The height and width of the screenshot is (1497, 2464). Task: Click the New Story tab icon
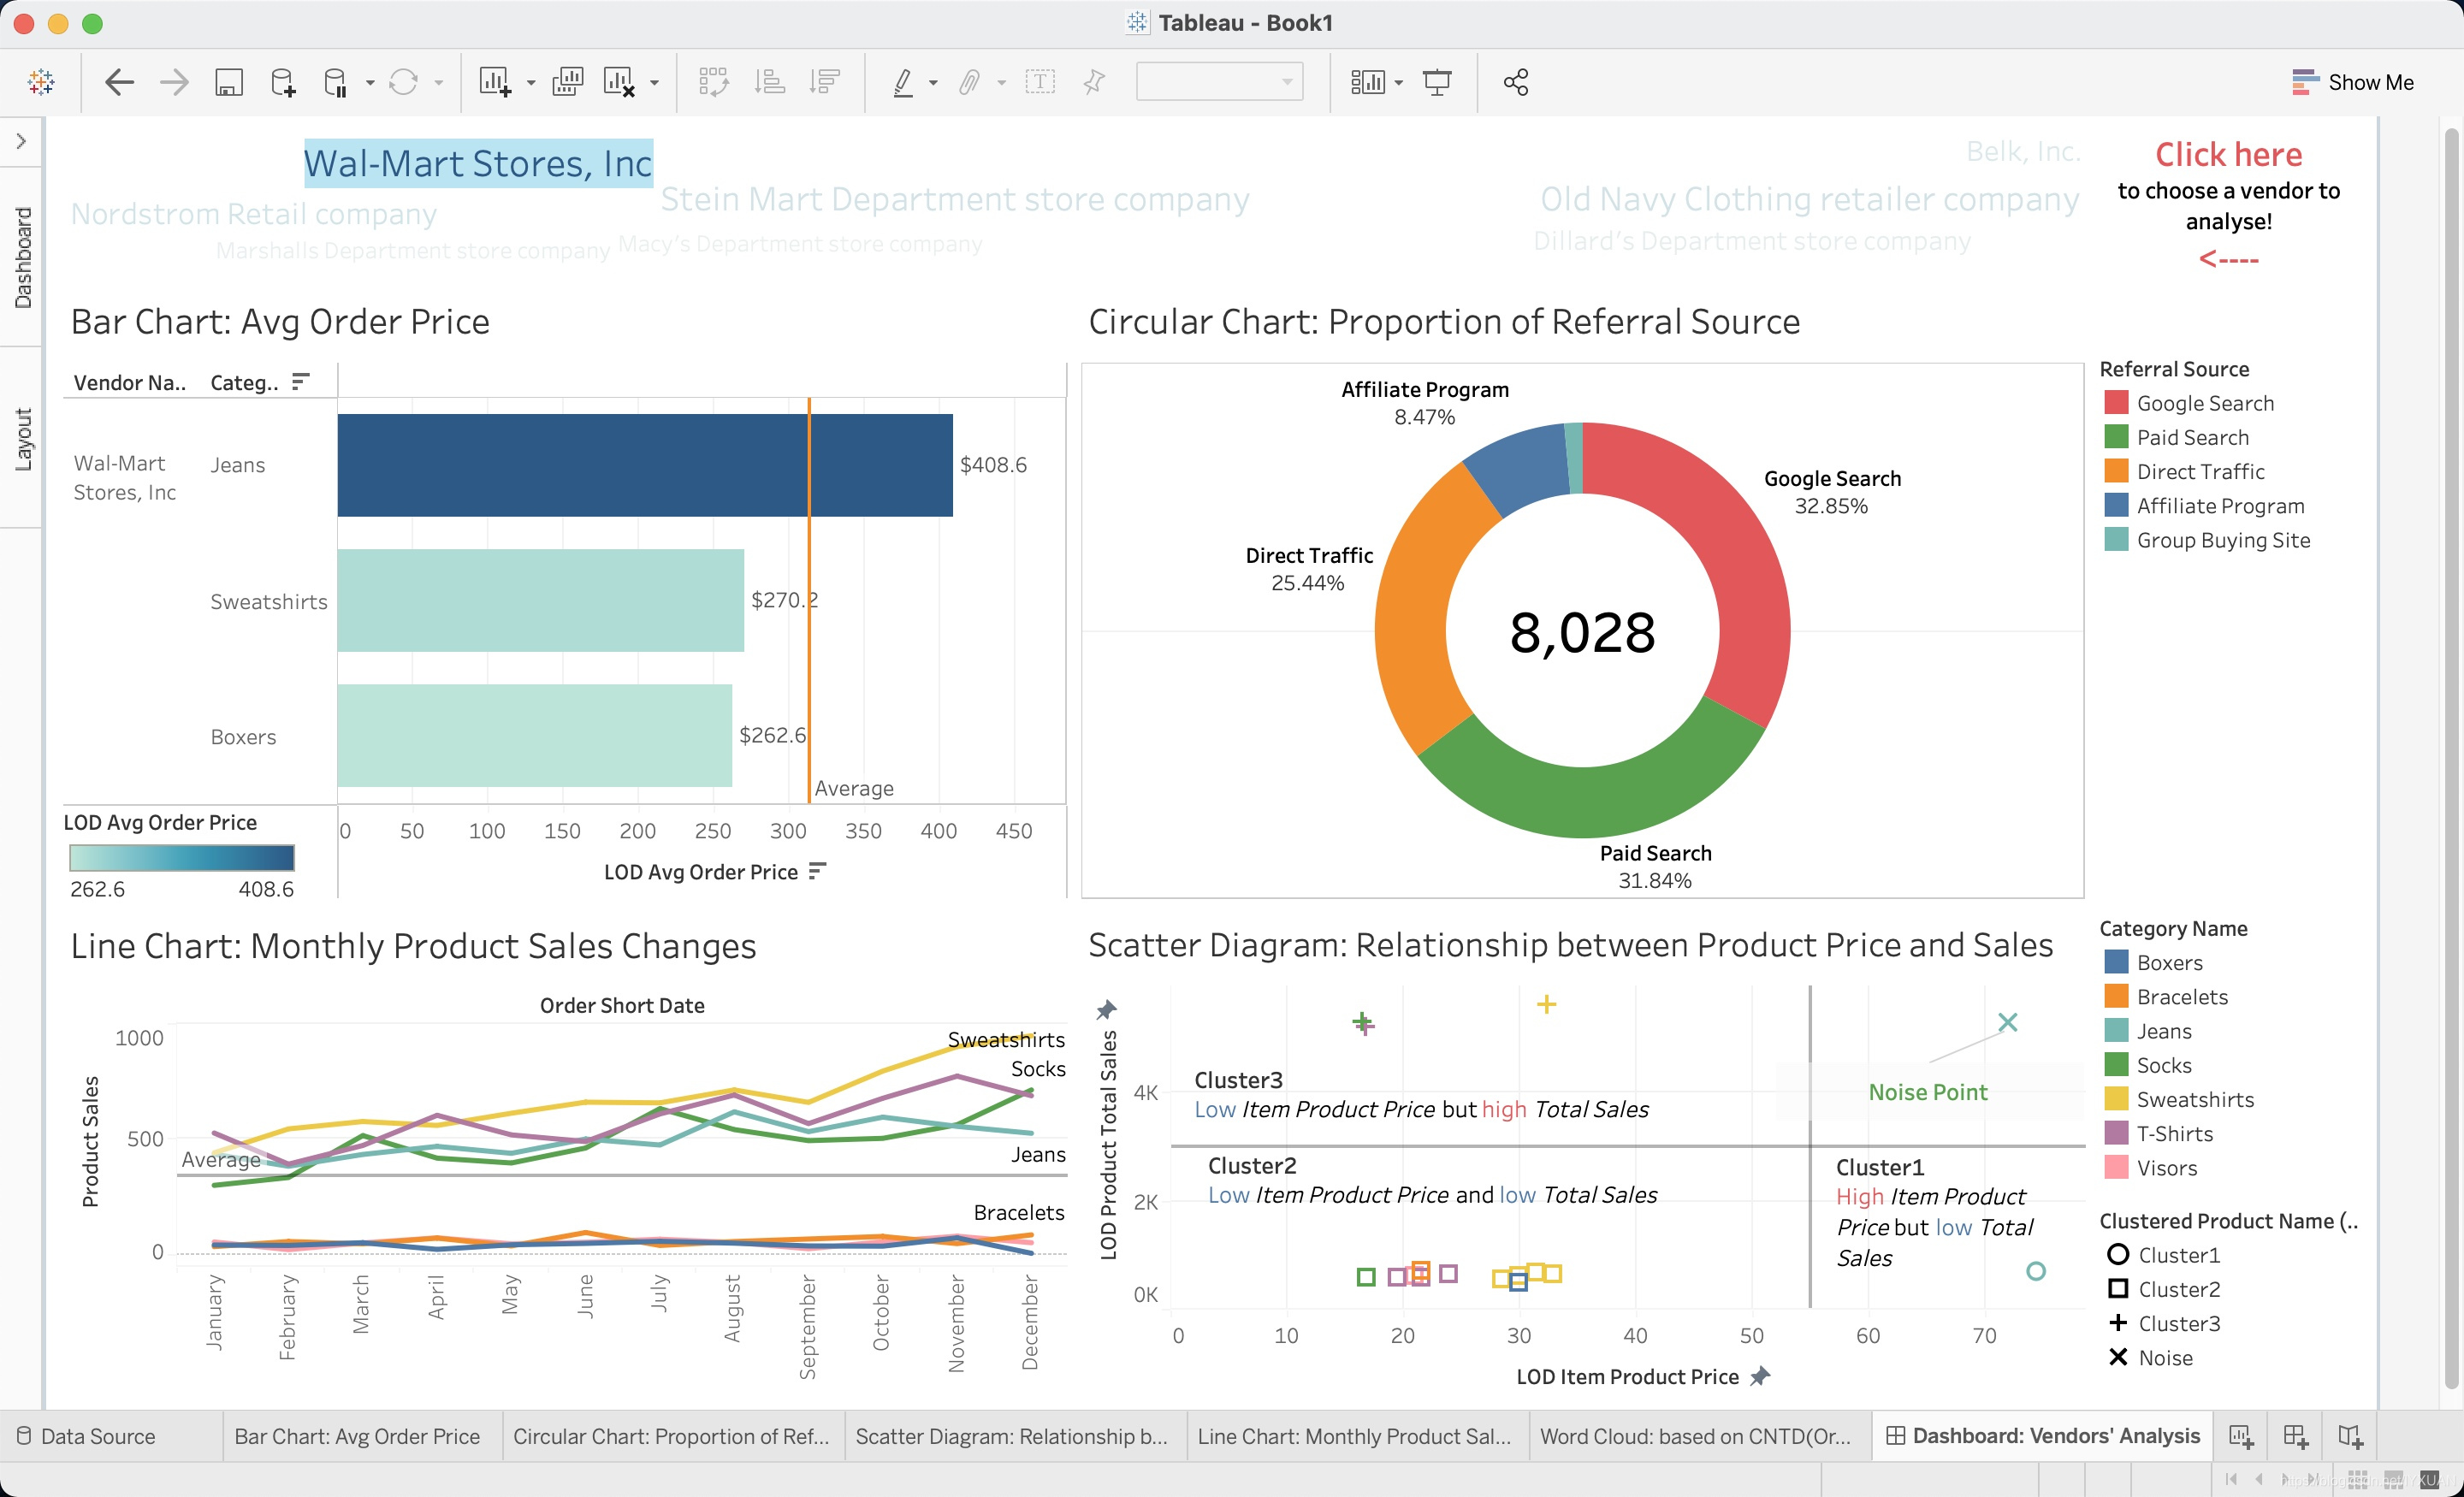[x=2350, y=1436]
